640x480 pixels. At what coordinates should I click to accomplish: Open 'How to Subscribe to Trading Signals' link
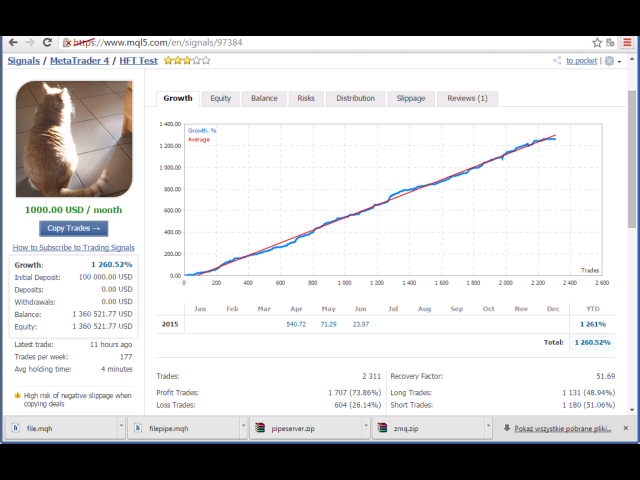click(x=73, y=247)
